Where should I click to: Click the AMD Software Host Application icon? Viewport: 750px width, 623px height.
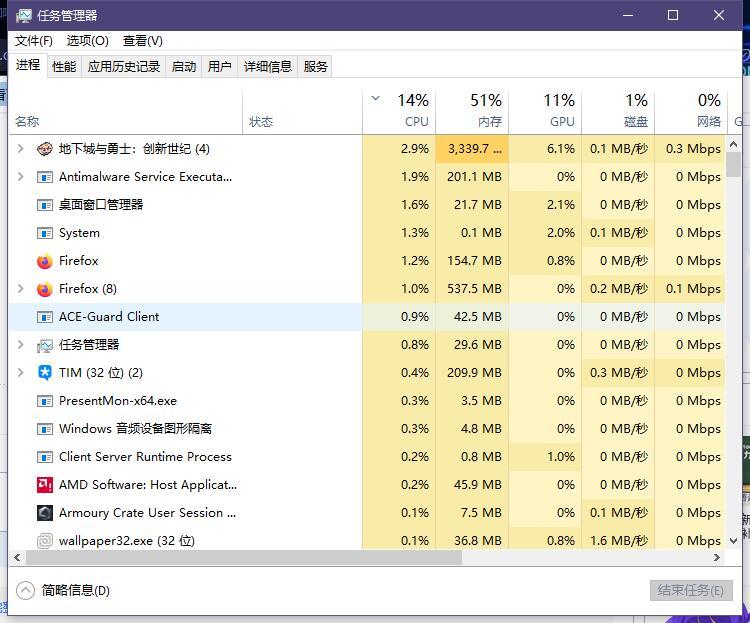pyautogui.click(x=44, y=485)
